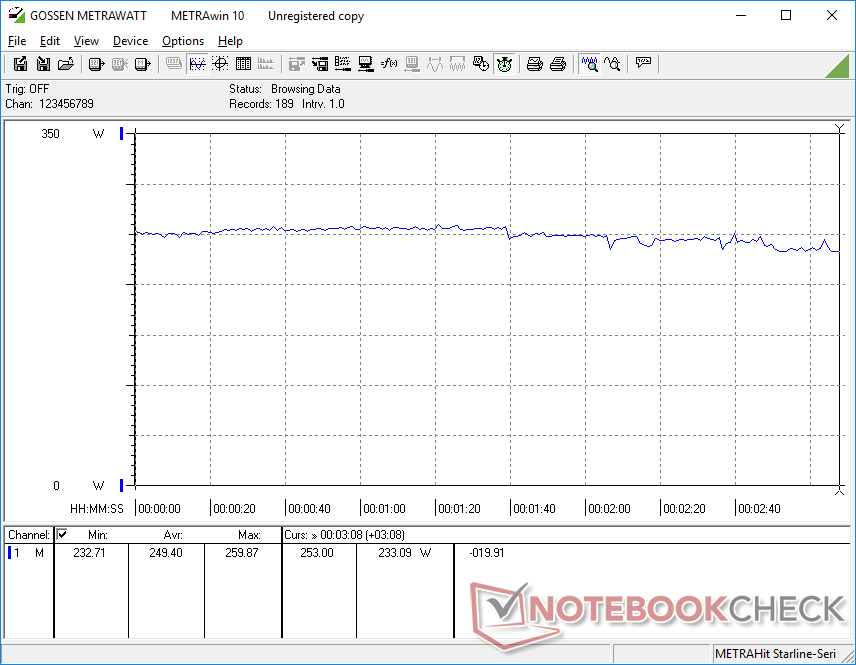Switch to the data table view icon
The height and width of the screenshot is (665, 856).
tap(243, 64)
